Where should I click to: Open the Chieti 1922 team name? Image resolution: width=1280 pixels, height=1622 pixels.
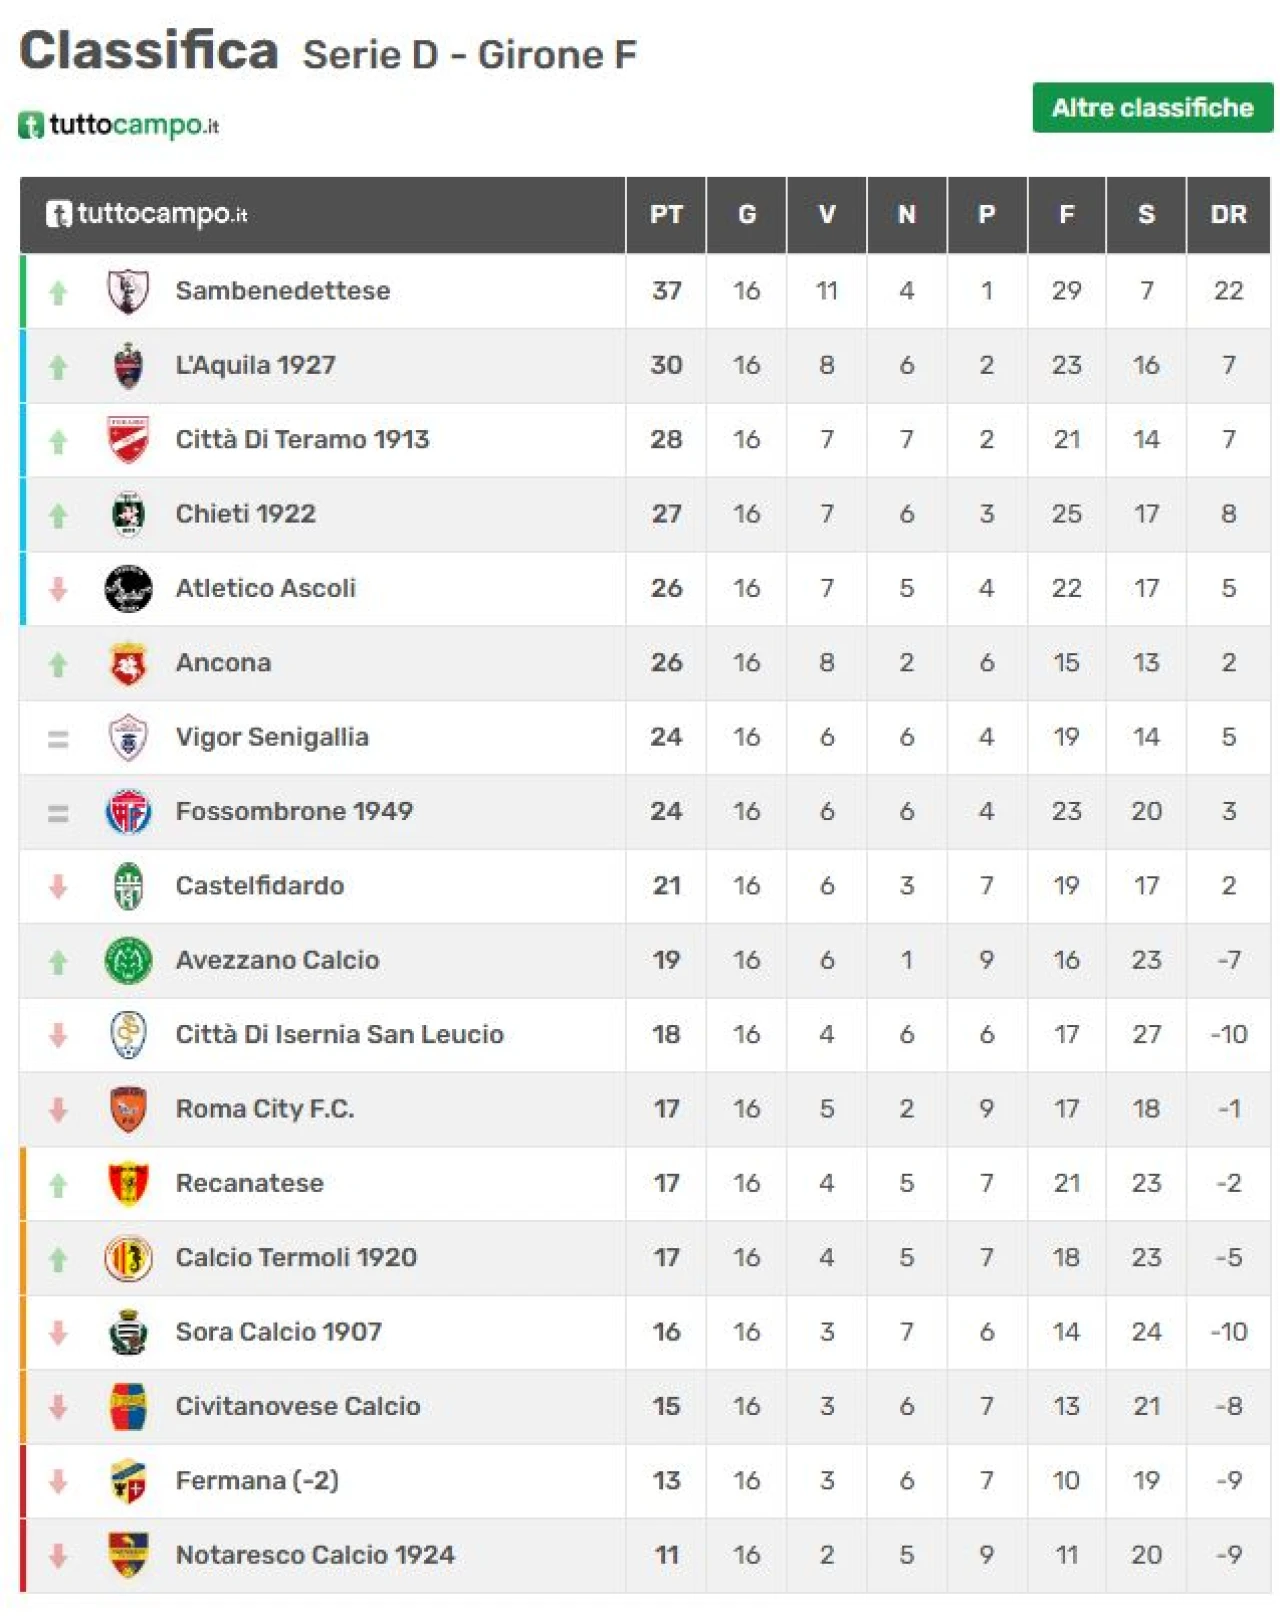pyautogui.click(x=246, y=514)
